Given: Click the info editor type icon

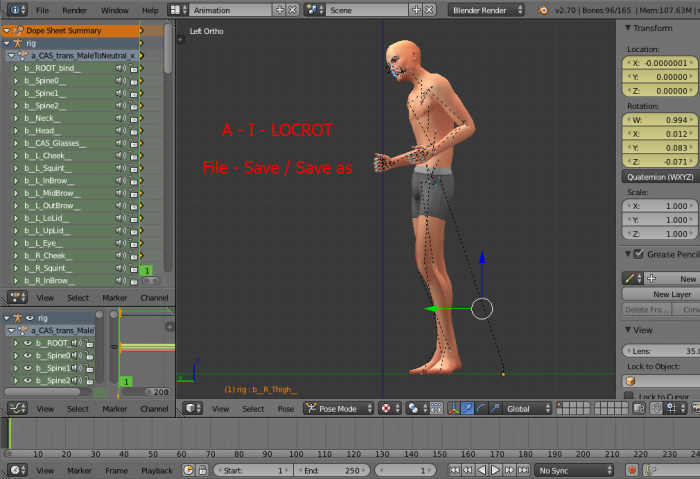Looking at the screenshot, I should (15, 9).
